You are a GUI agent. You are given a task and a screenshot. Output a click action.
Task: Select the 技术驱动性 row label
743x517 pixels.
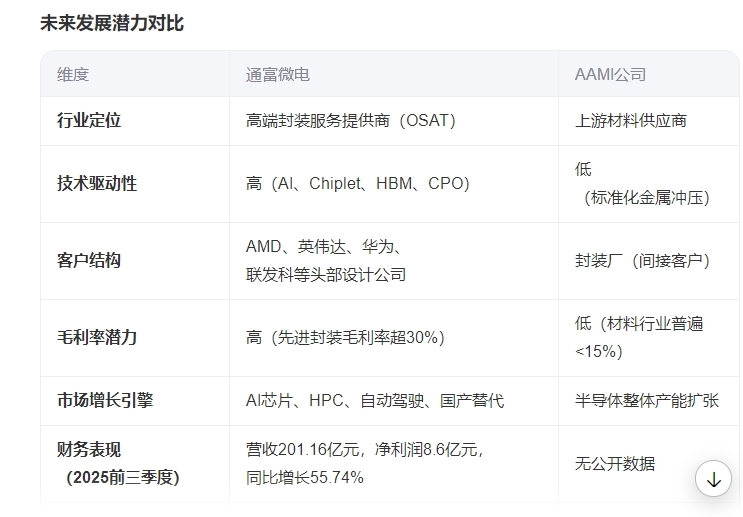click(x=97, y=184)
